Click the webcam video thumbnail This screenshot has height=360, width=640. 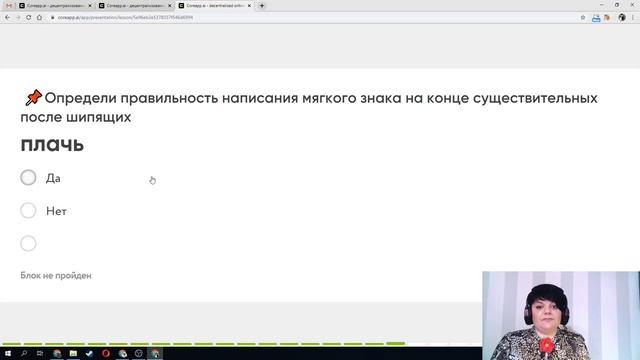click(561, 316)
